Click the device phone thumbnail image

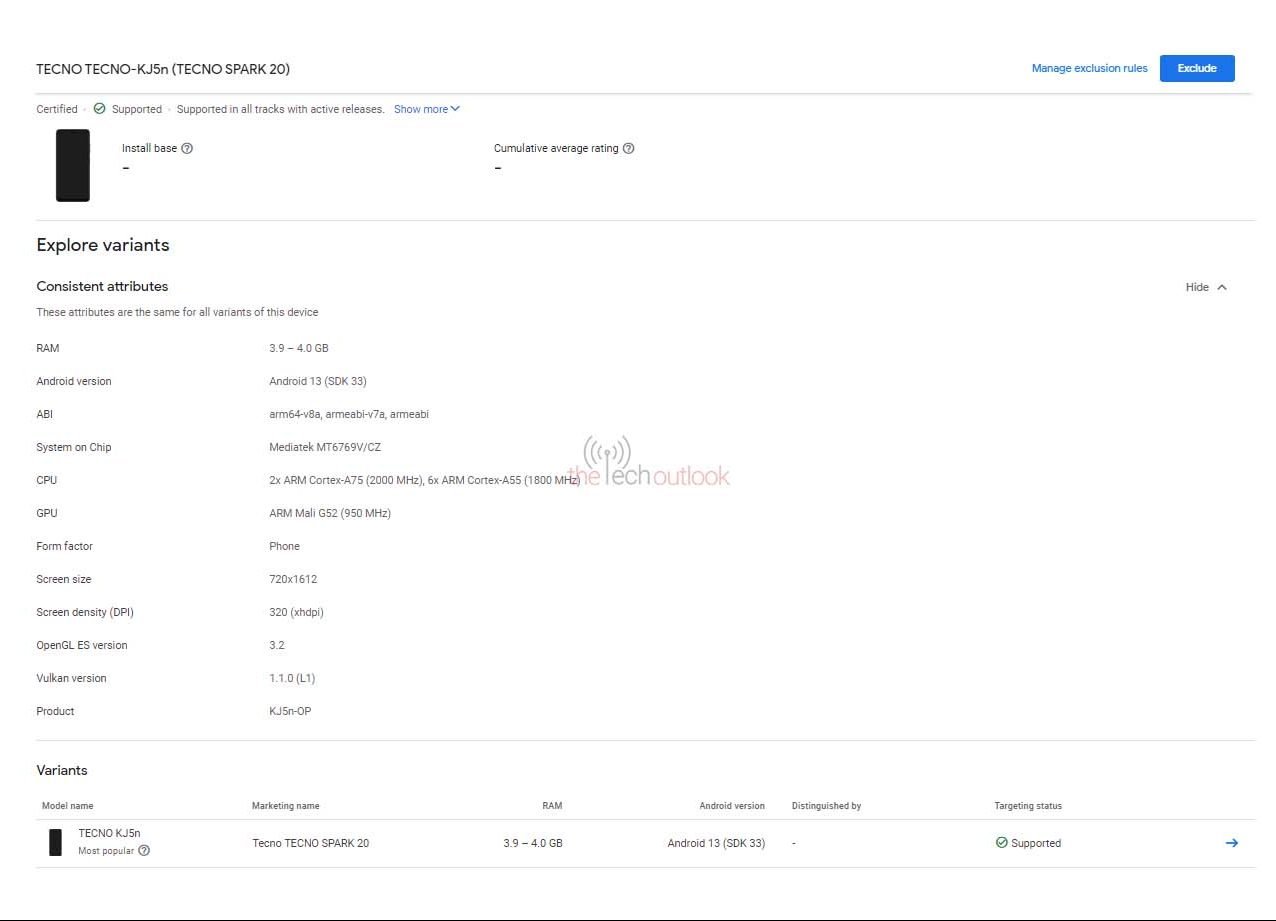(73, 165)
